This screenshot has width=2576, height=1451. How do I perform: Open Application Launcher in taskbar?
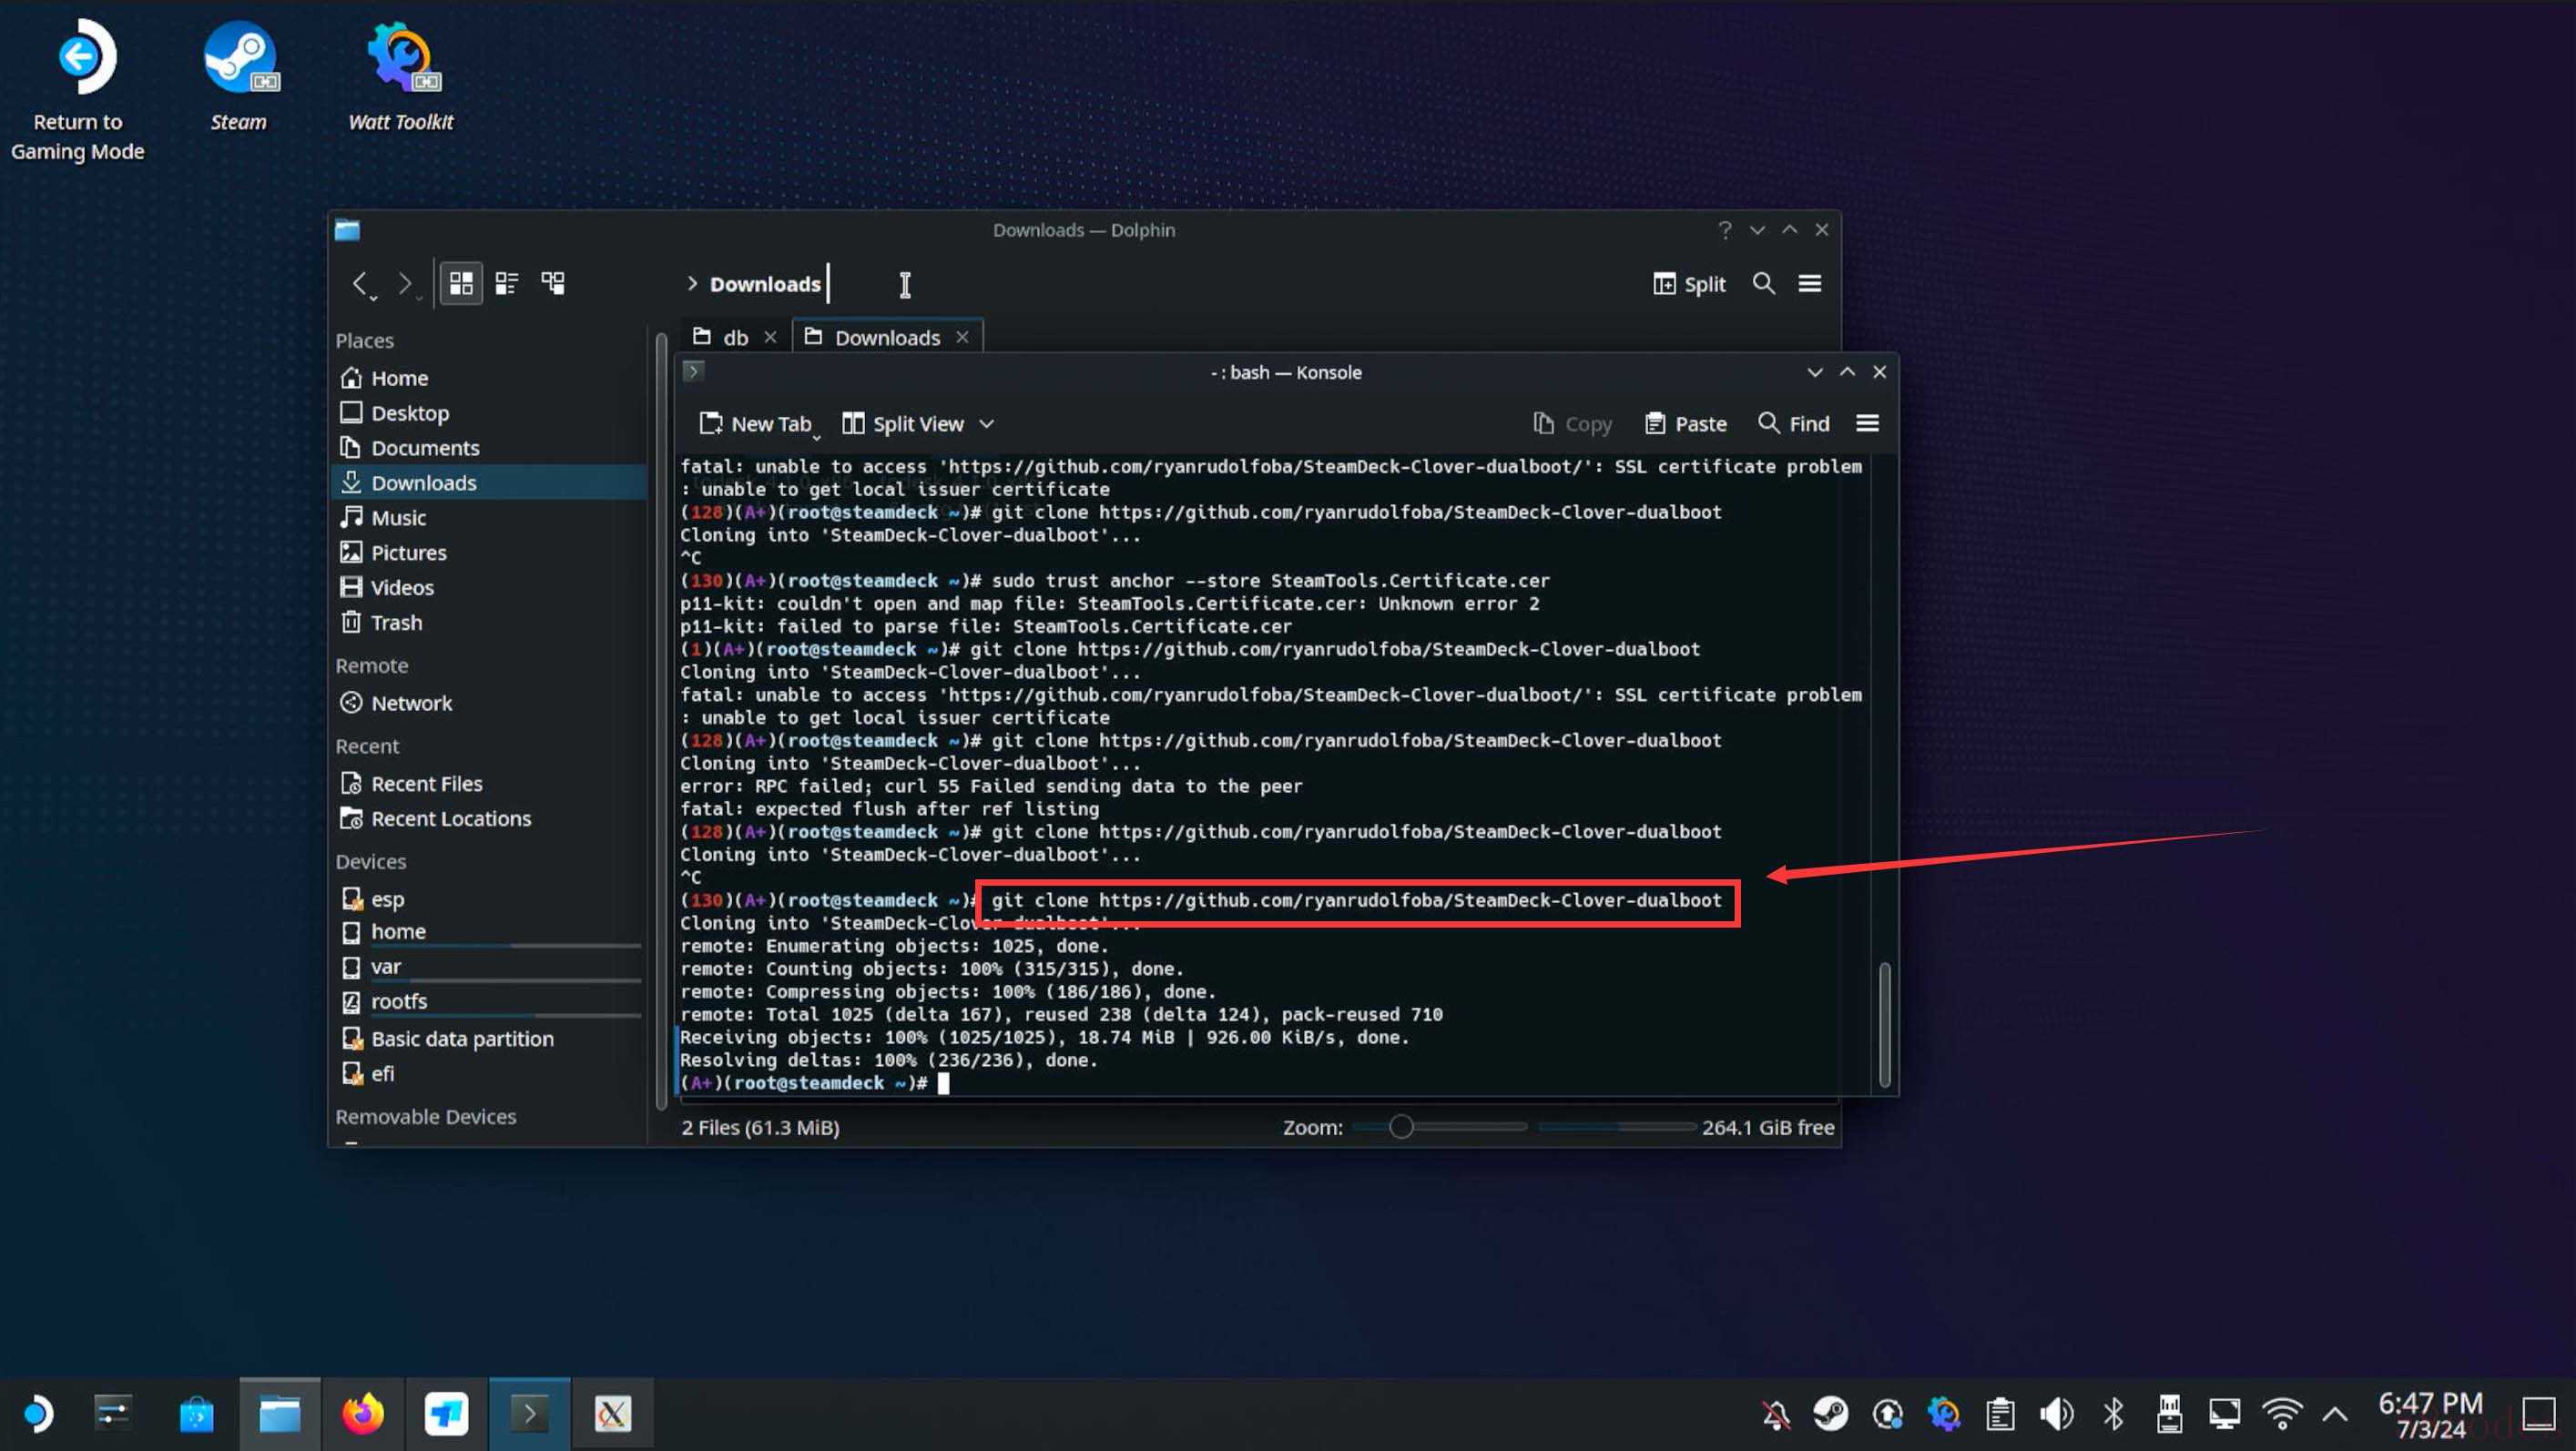point(38,1414)
